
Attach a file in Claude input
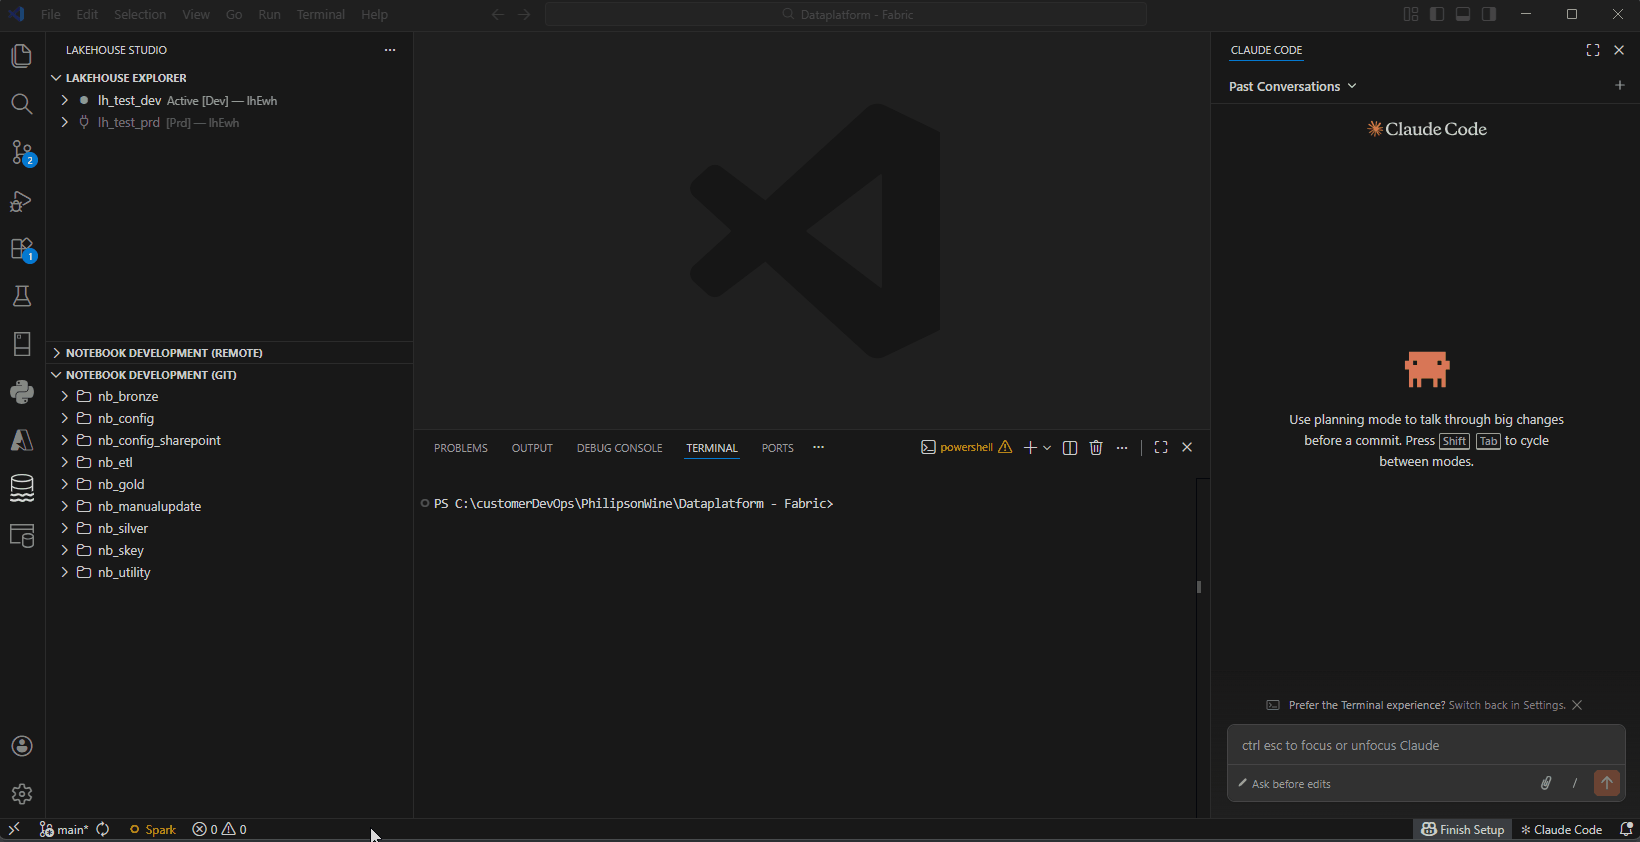1546,783
